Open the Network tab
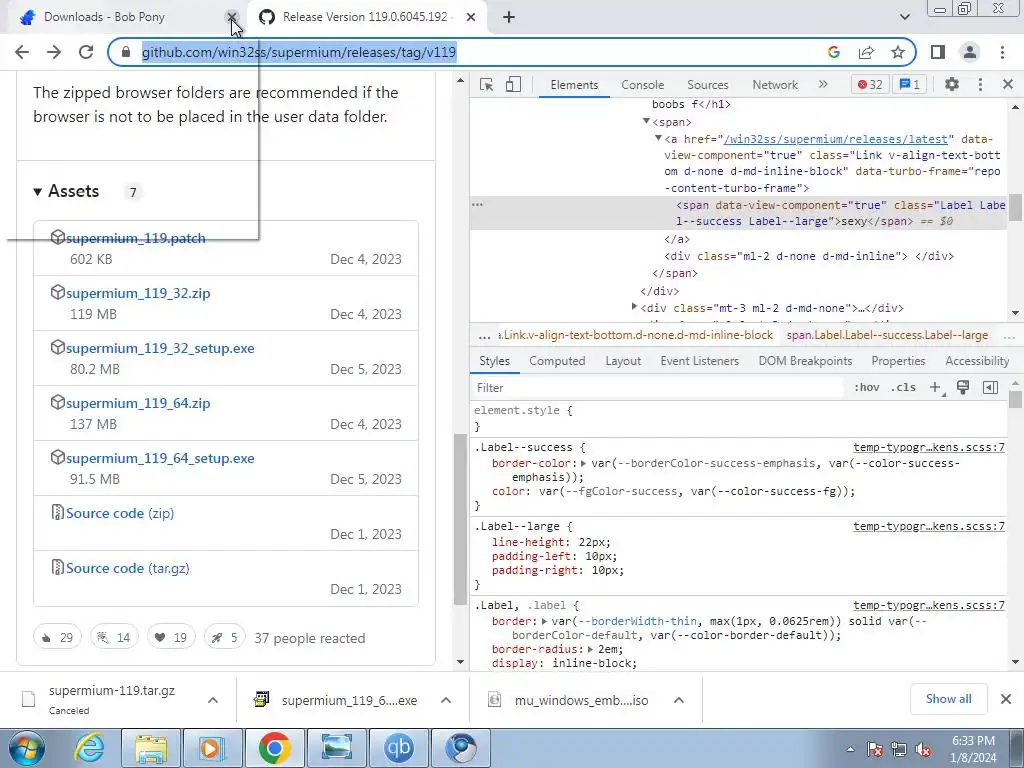Viewport: 1024px width, 768px height. (775, 85)
